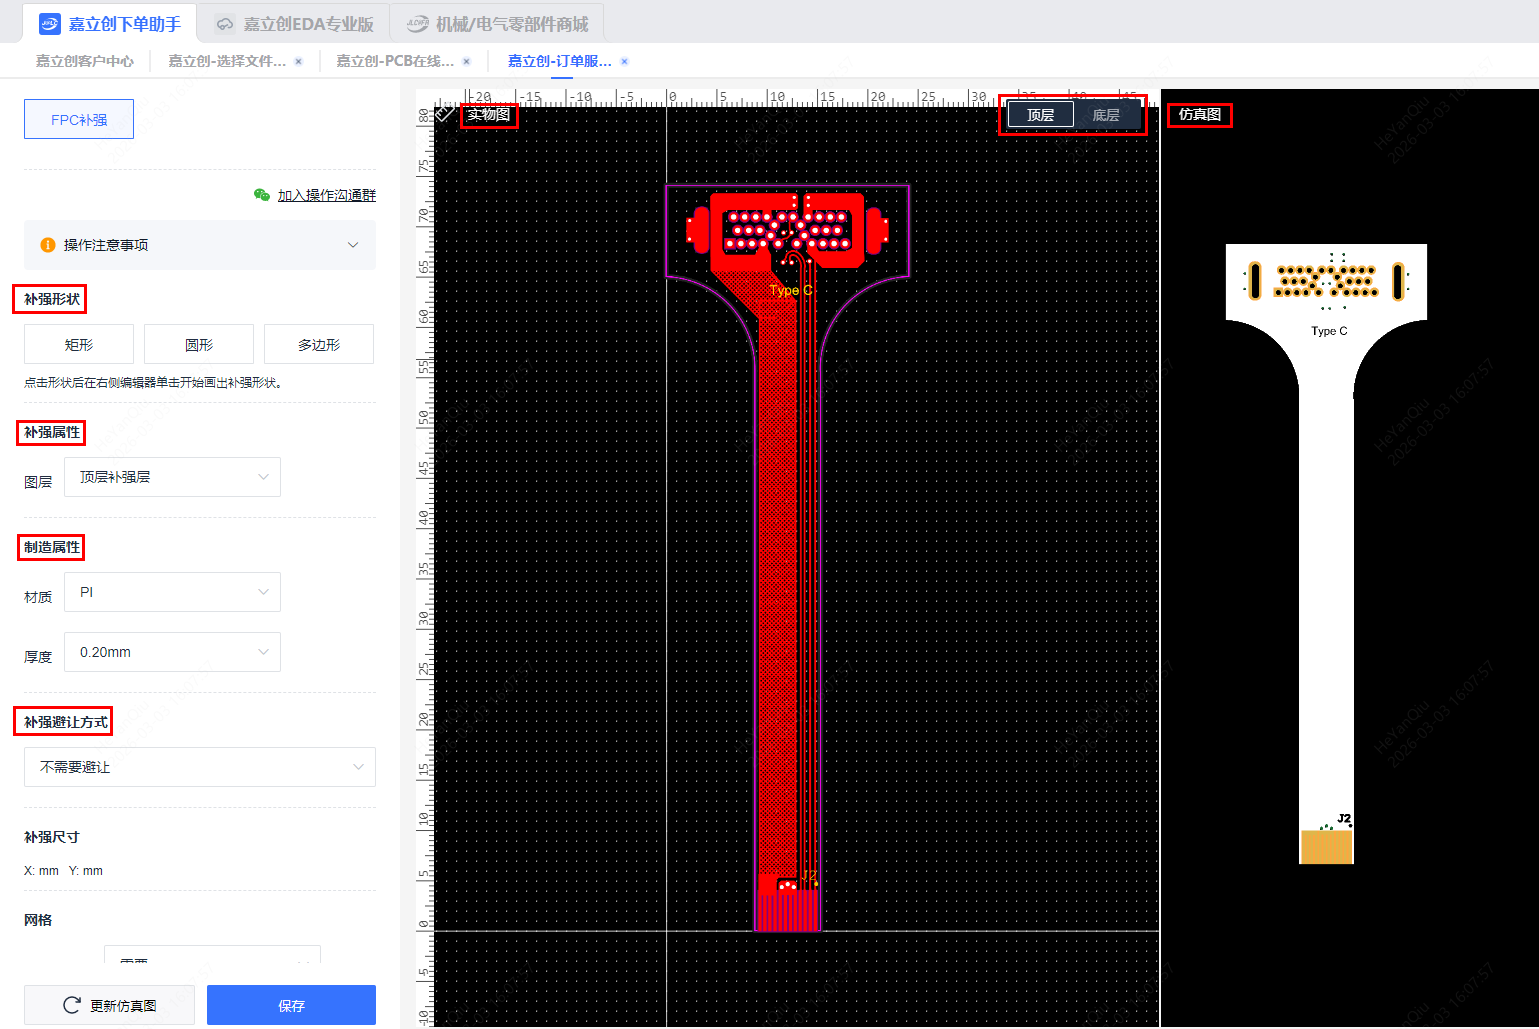Click the refresh icon in 更新仿真图
Screen dimensions: 1539x1029
(x=72, y=1005)
